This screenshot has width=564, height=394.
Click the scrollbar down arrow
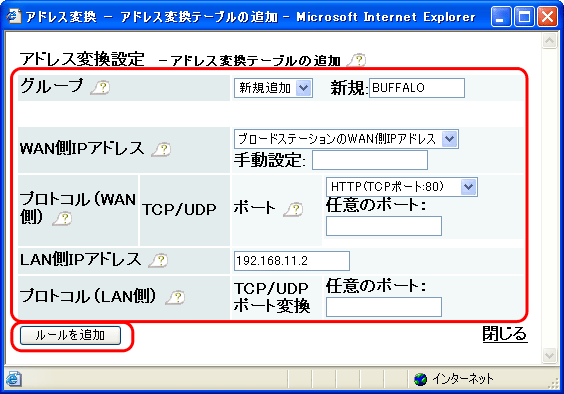point(549,355)
